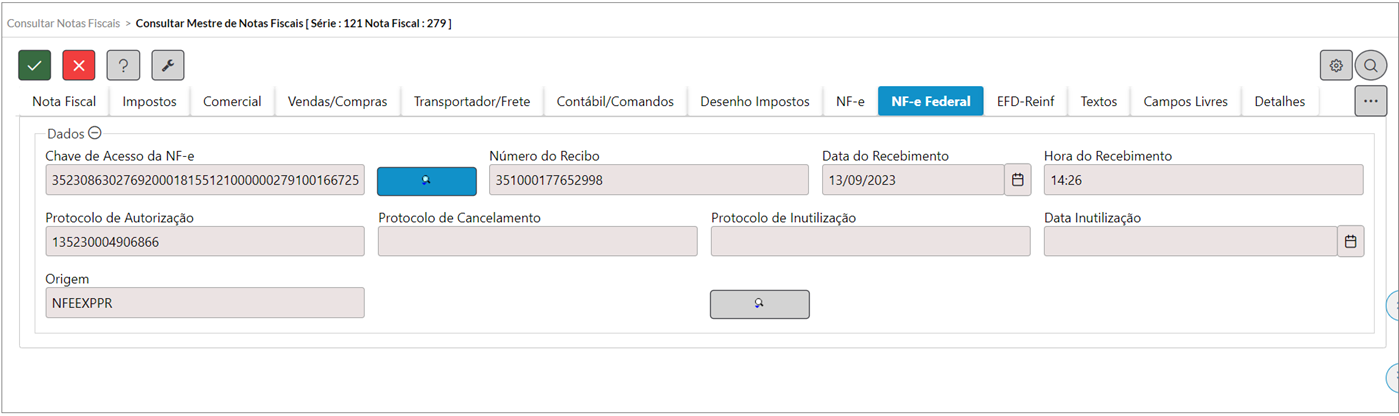This screenshot has height=416, width=1399.
Task: Click the gray button below Protocolo de Inutilização
Action: click(760, 304)
